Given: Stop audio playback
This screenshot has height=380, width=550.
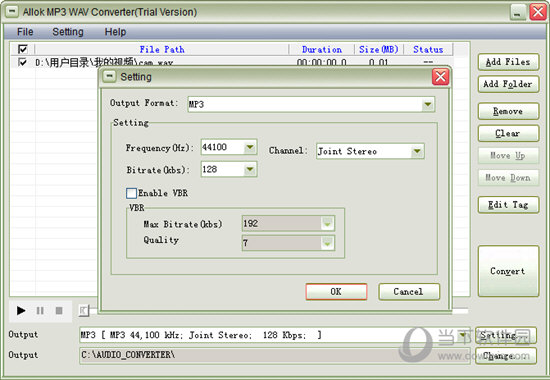Looking at the screenshot, I should pos(59,311).
